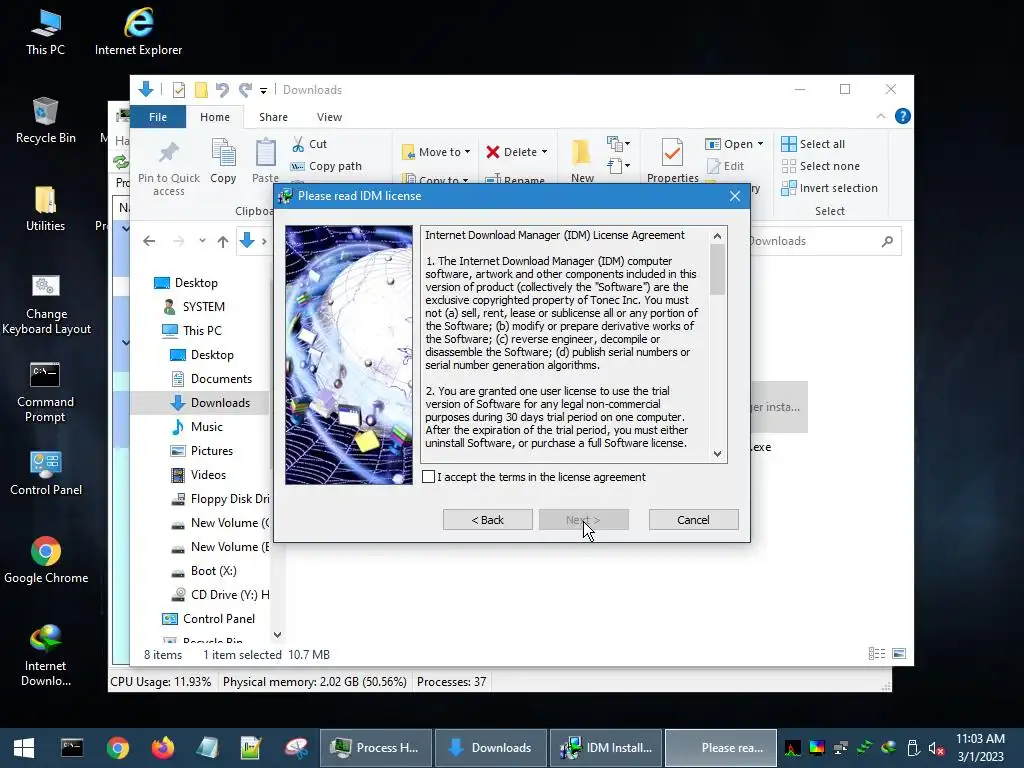Collapse the ribbon with the chevron

(881, 116)
